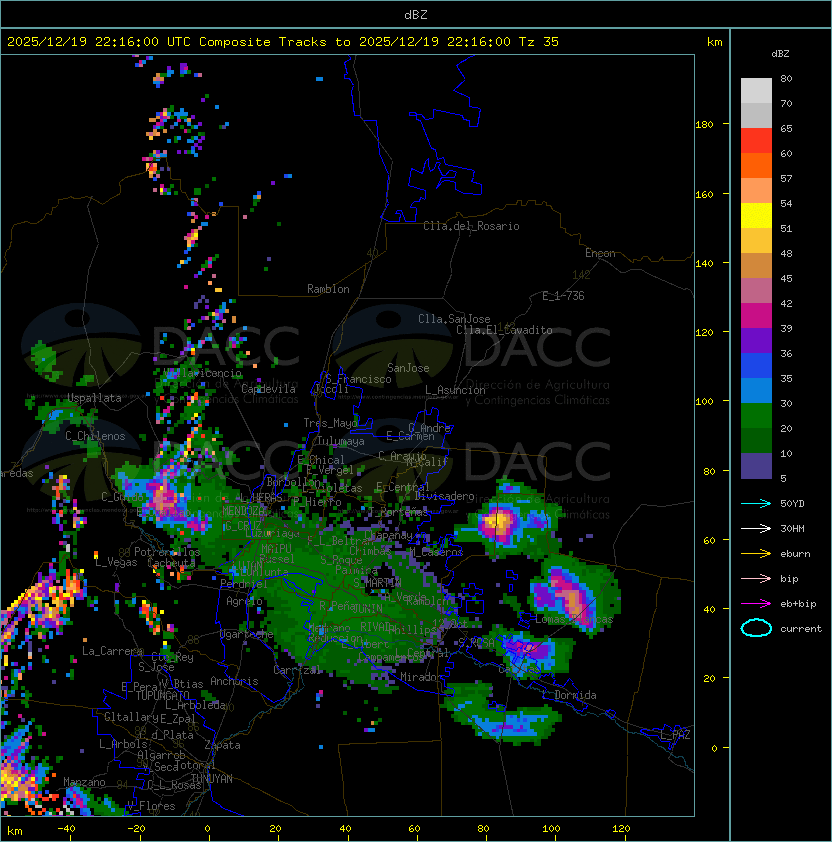This screenshot has height=842, width=832.
Task: Click the 'Divisadero' place label
Action: point(444,496)
